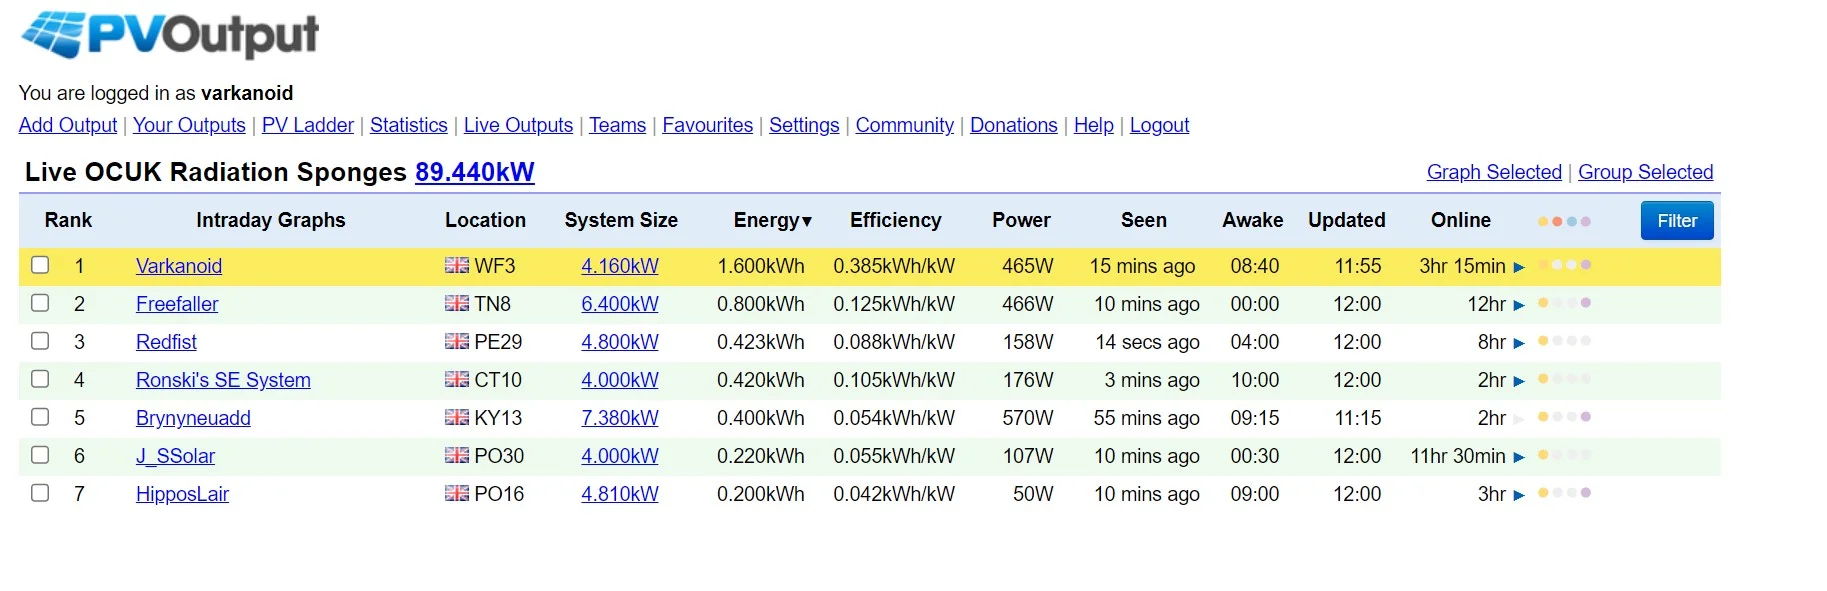1827x591 pixels.
Task: Click the UK flag next to PO16
Action: 457,494
